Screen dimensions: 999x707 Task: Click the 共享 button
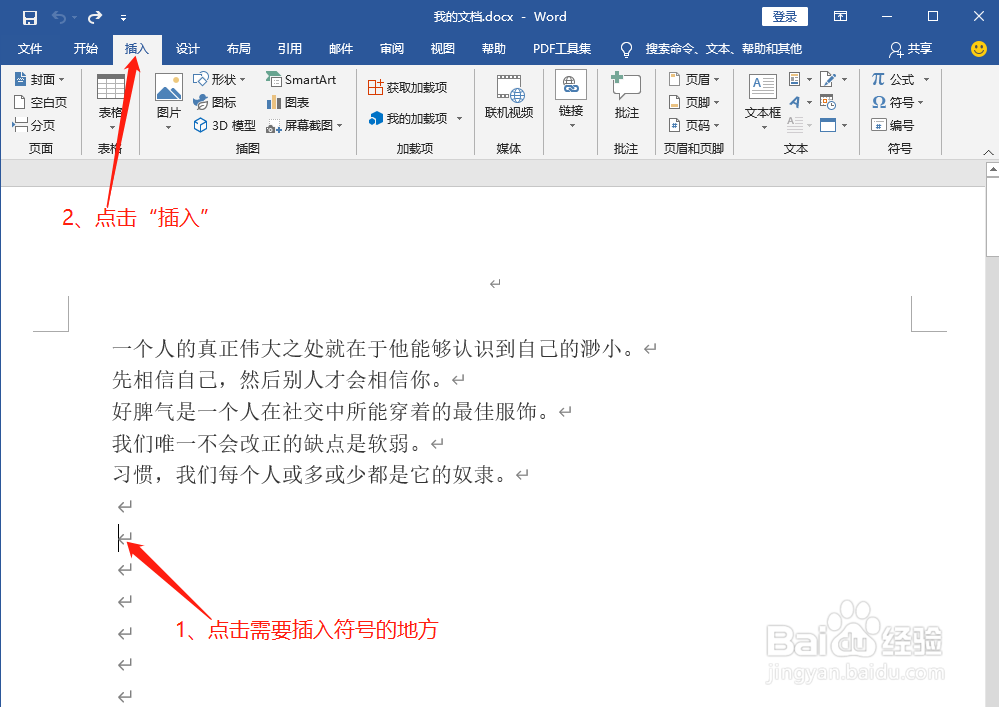point(911,49)
